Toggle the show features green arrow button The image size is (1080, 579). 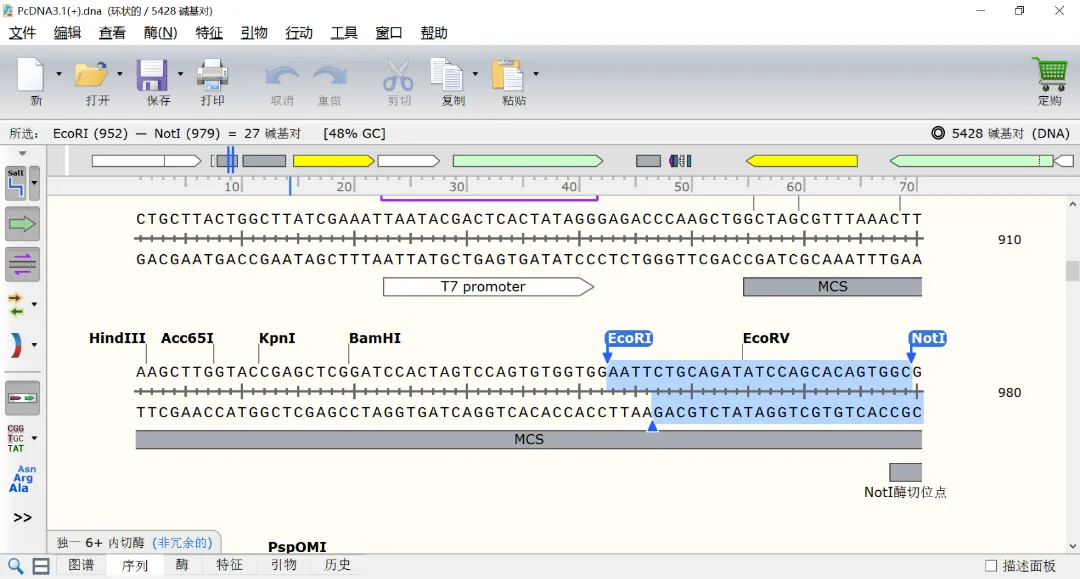point(22,224)
